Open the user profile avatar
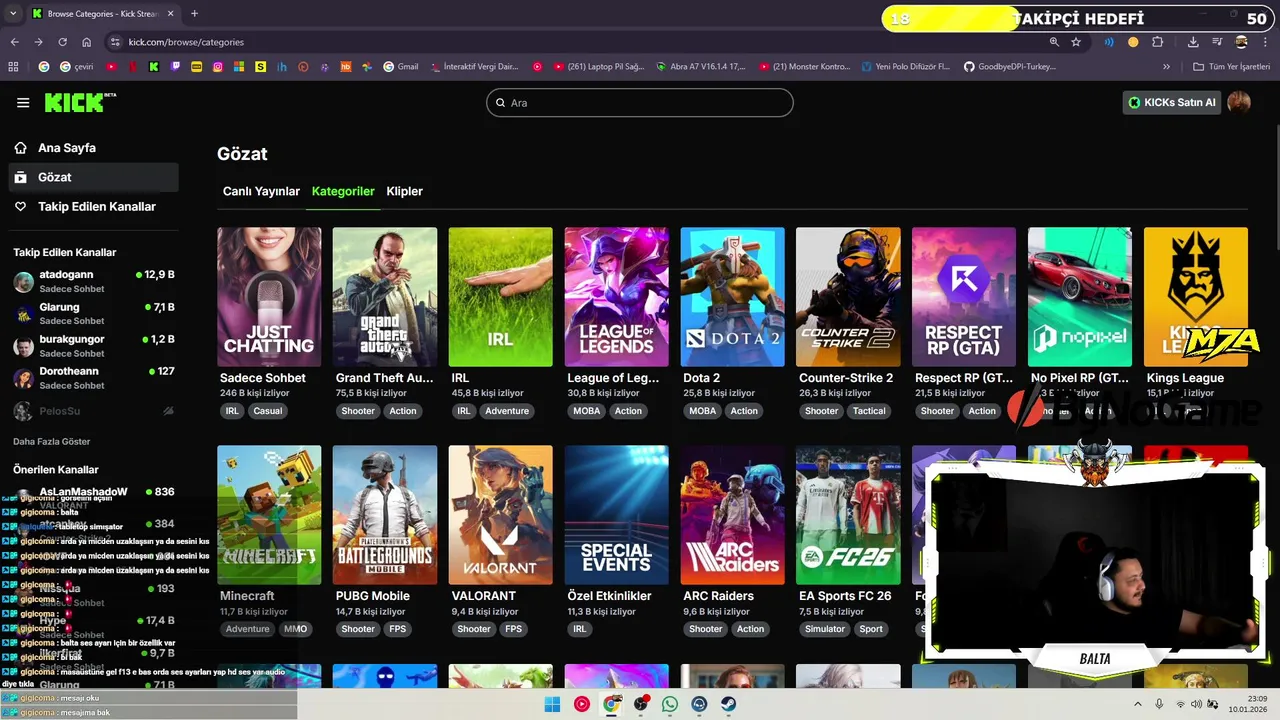Screen dimensions: 1280x720 click(1239, 102)
